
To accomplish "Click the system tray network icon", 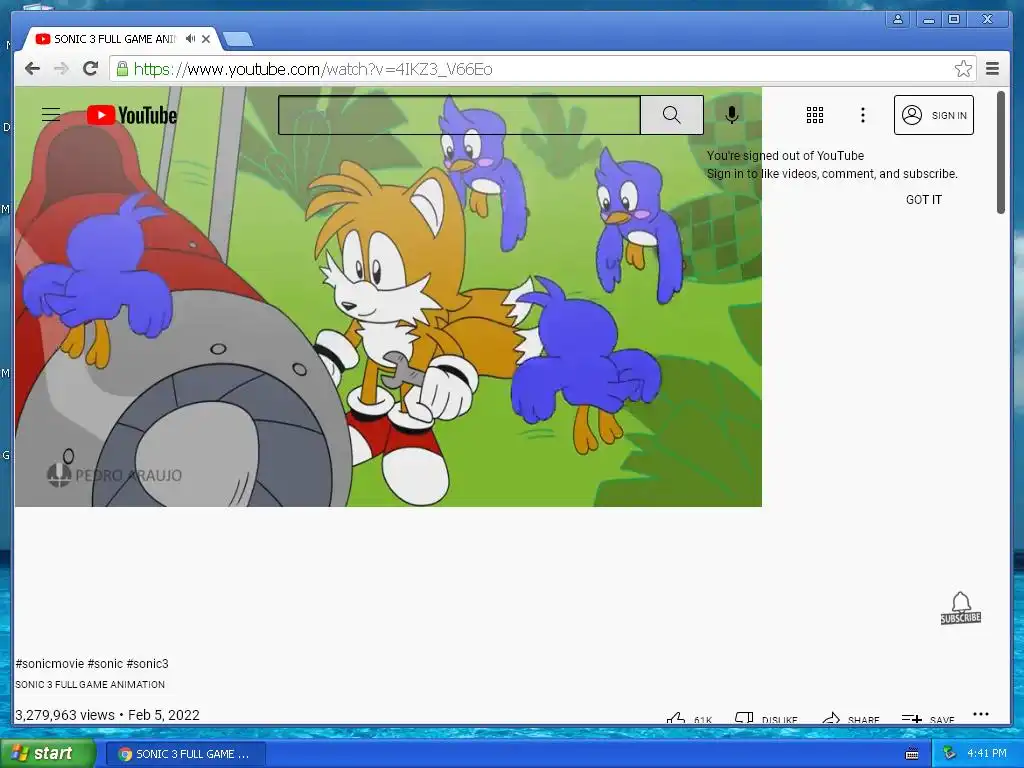I will [x=950, y=754].
